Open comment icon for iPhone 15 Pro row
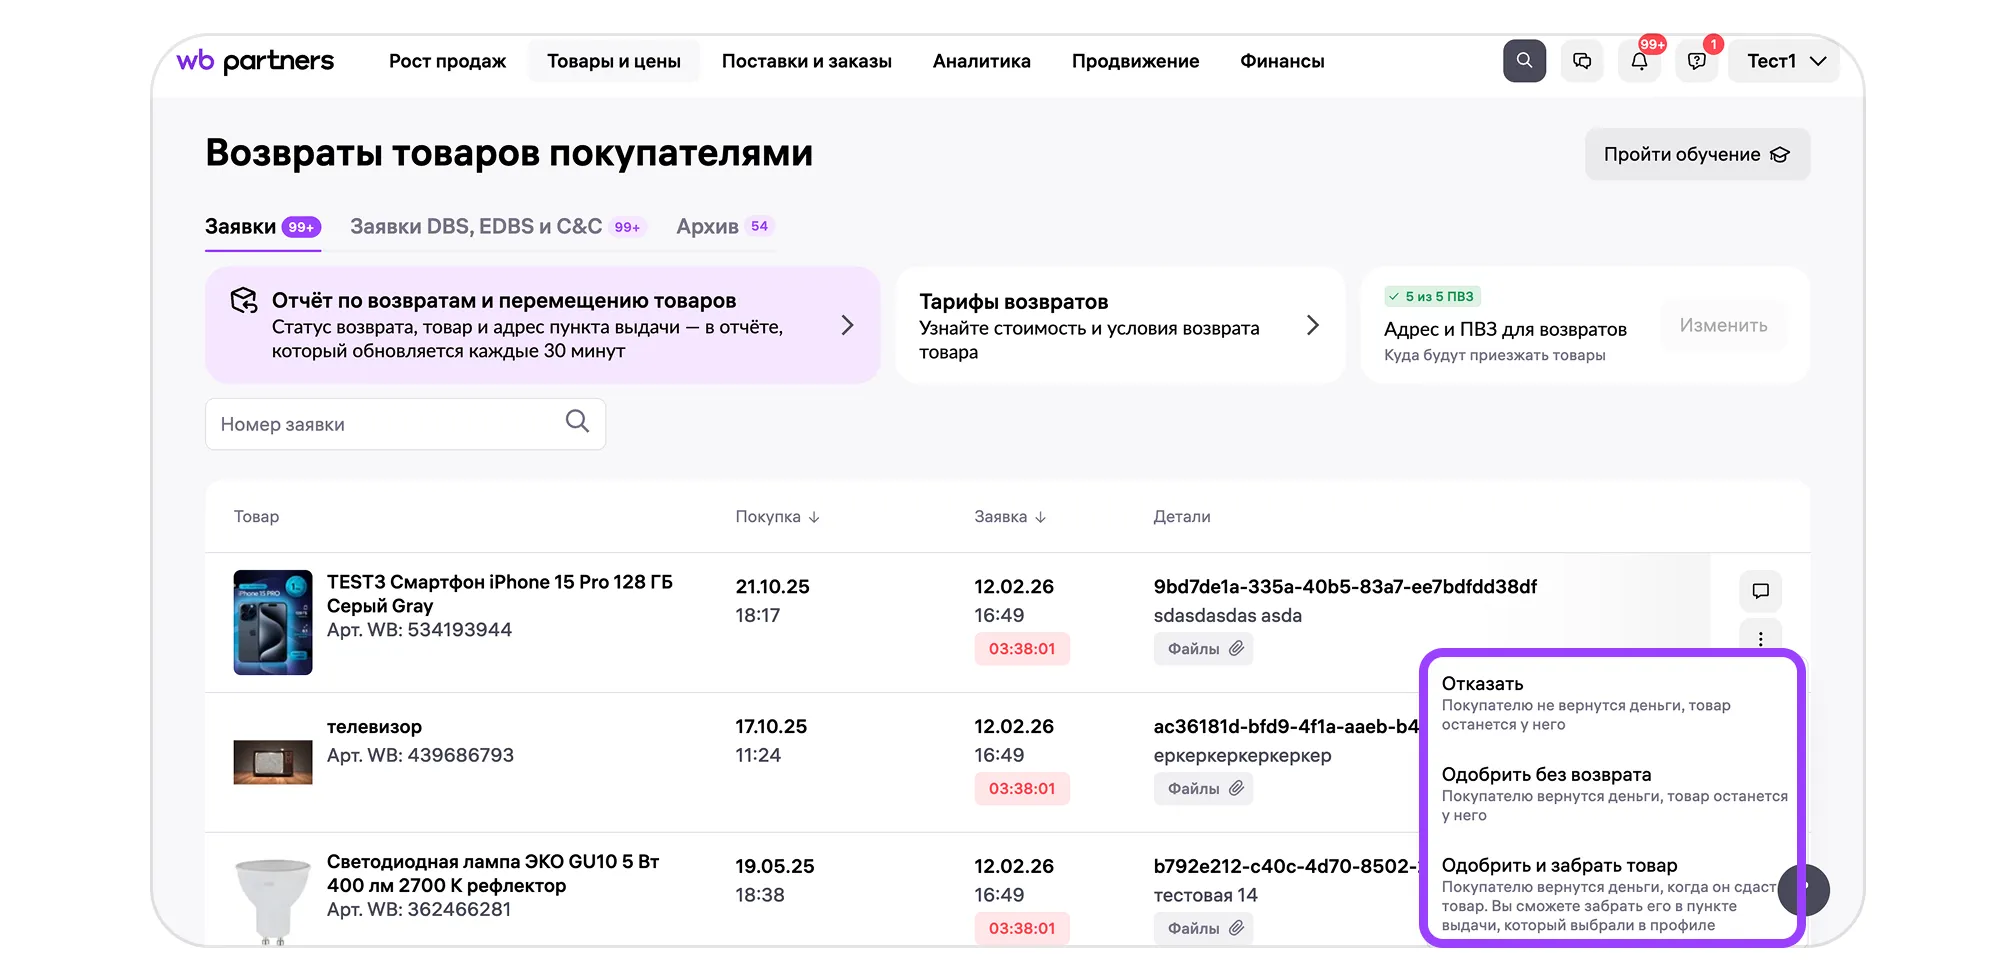This screenshot has width=2016, height=978. coord(1760,591)
